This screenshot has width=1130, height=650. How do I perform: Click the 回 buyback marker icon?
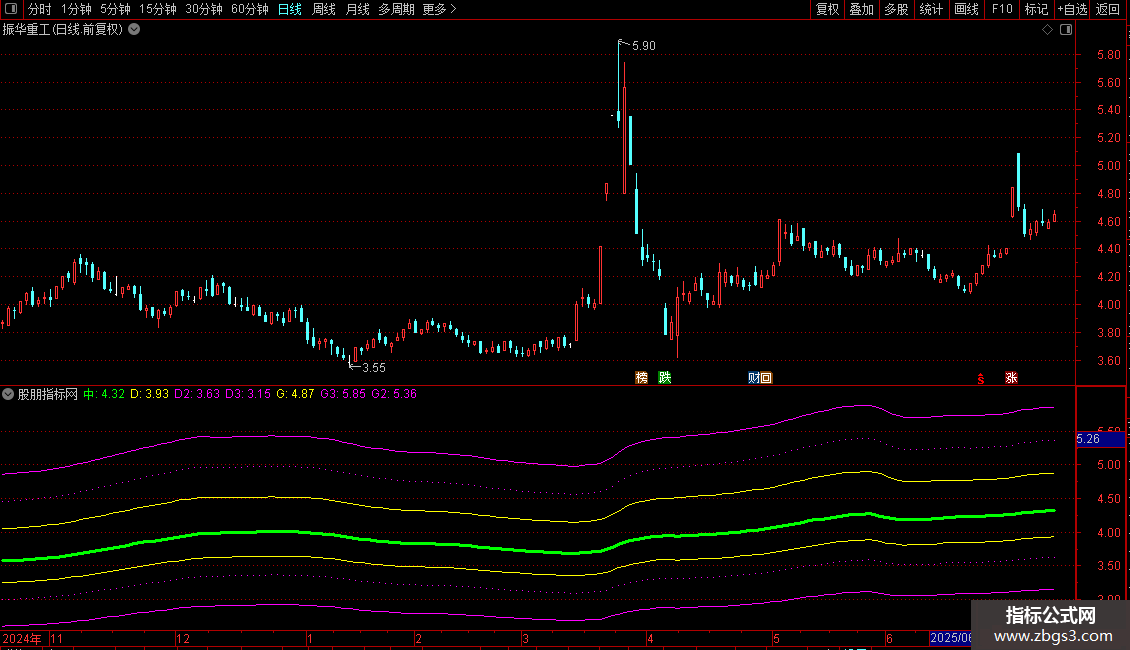click(766, 378)
